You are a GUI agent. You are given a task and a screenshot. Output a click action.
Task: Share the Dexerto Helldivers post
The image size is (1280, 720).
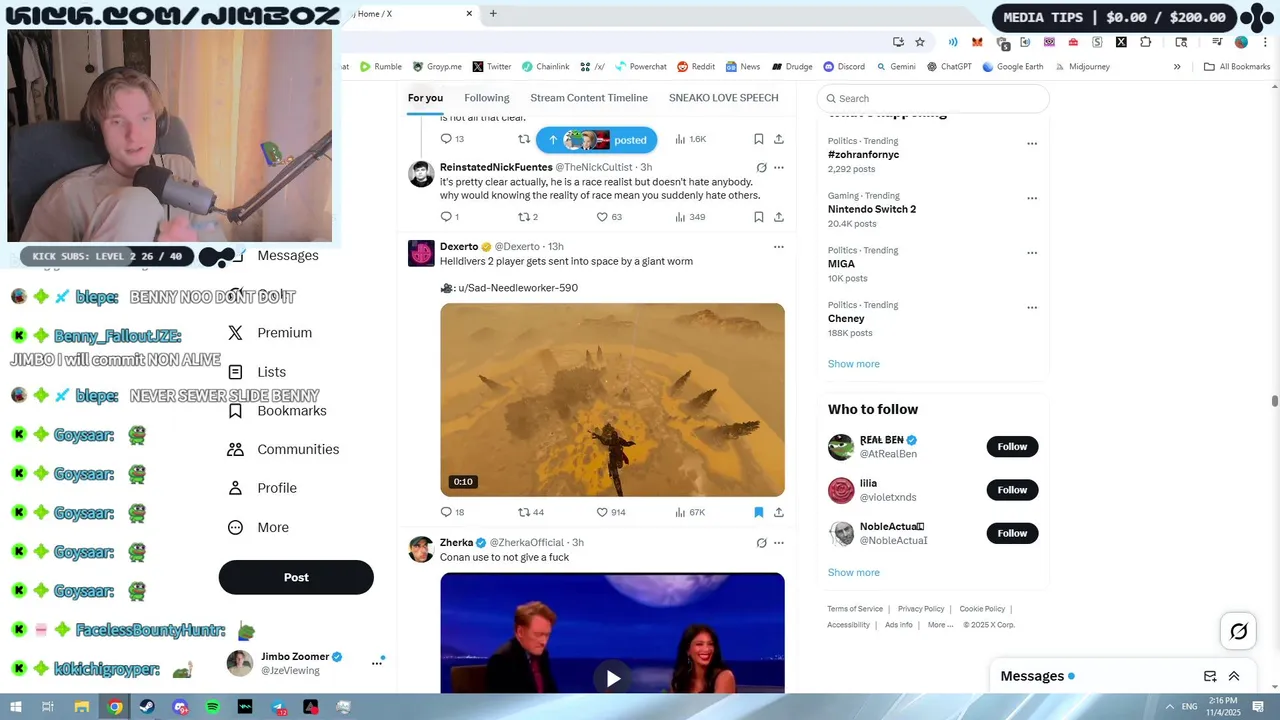(779, 512)
